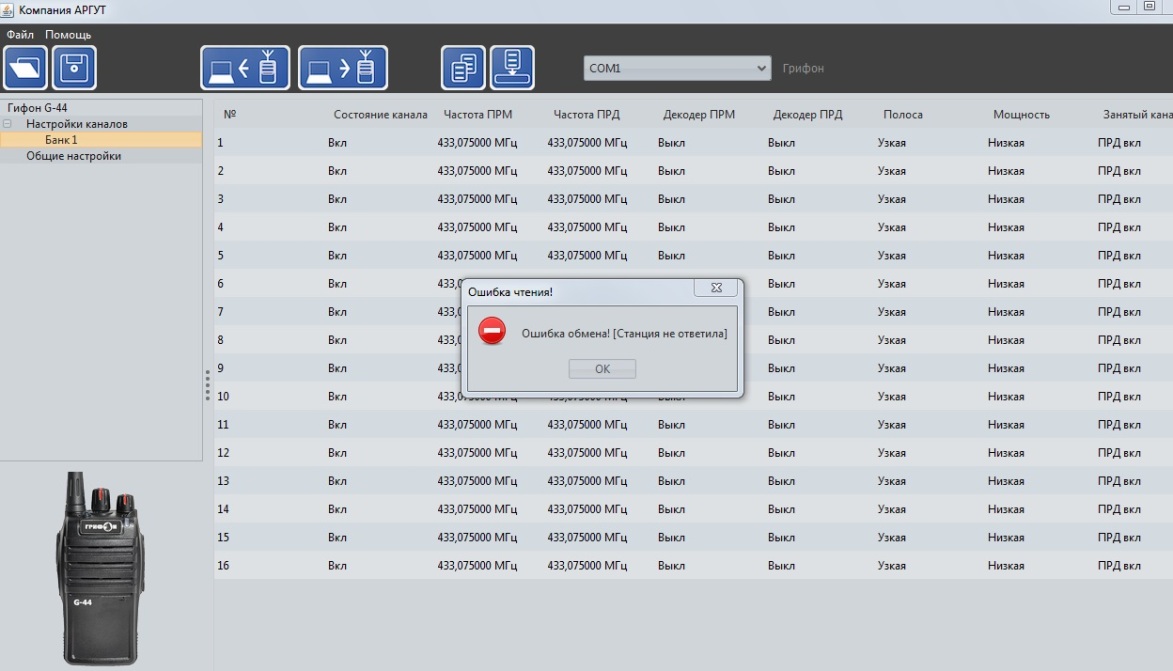The width and height of the screenshot is (1173, 671).
Task: Click the write to radio icon
Action: (x=343, y=68)
